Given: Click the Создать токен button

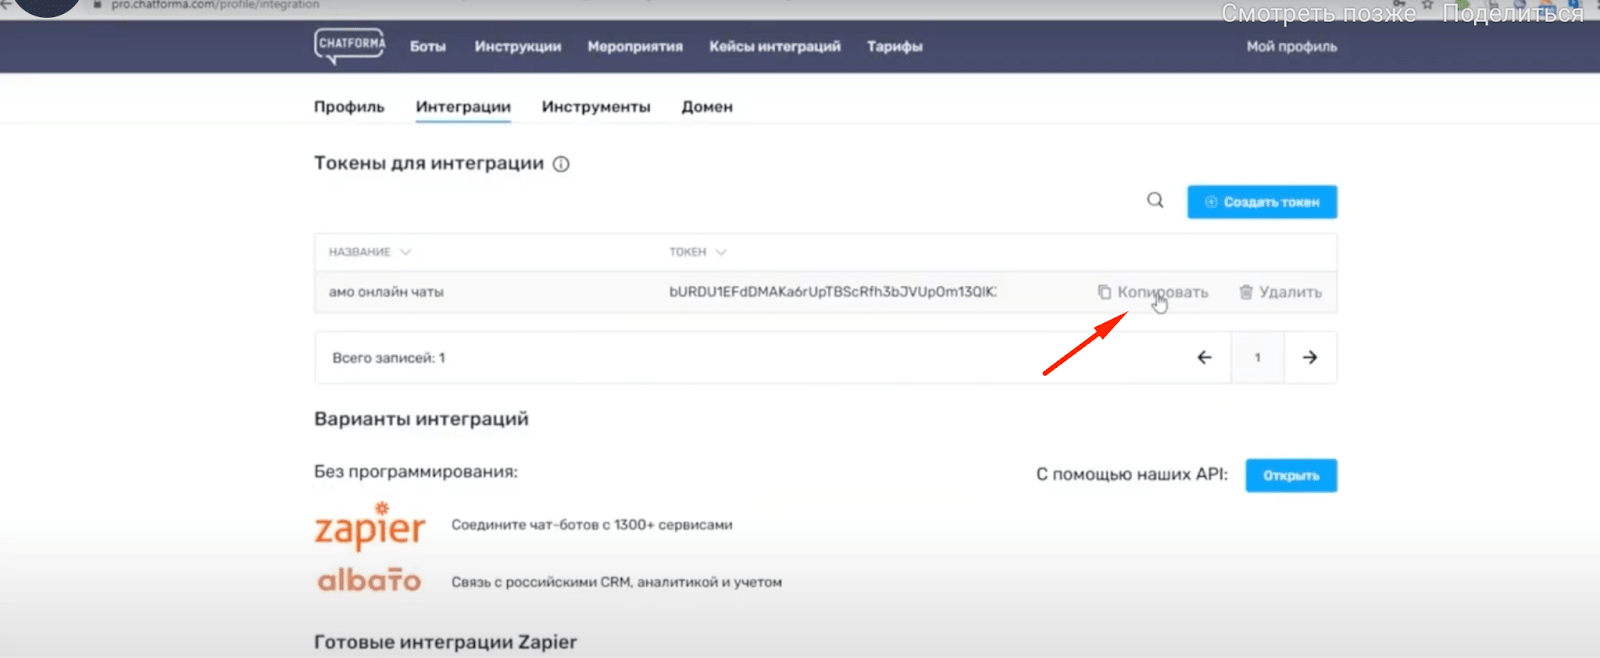Looking at the screenshot, I should (1262, 202).
